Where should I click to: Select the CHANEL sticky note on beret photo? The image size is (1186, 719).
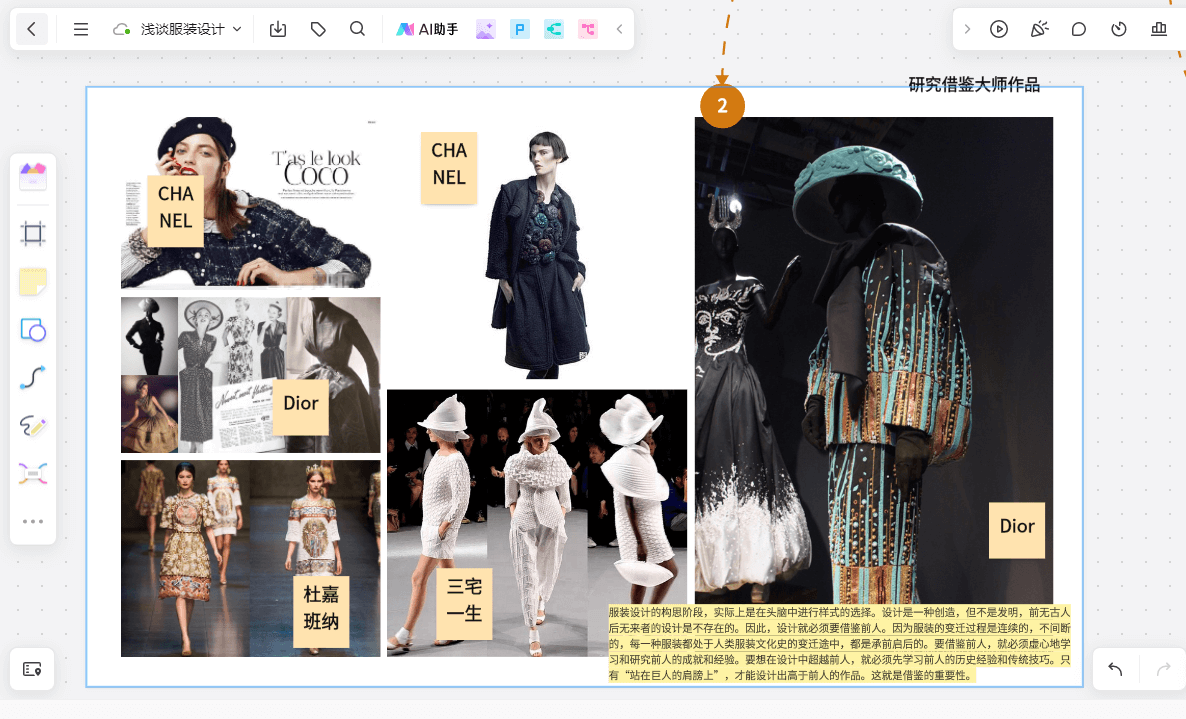point(175,212)
